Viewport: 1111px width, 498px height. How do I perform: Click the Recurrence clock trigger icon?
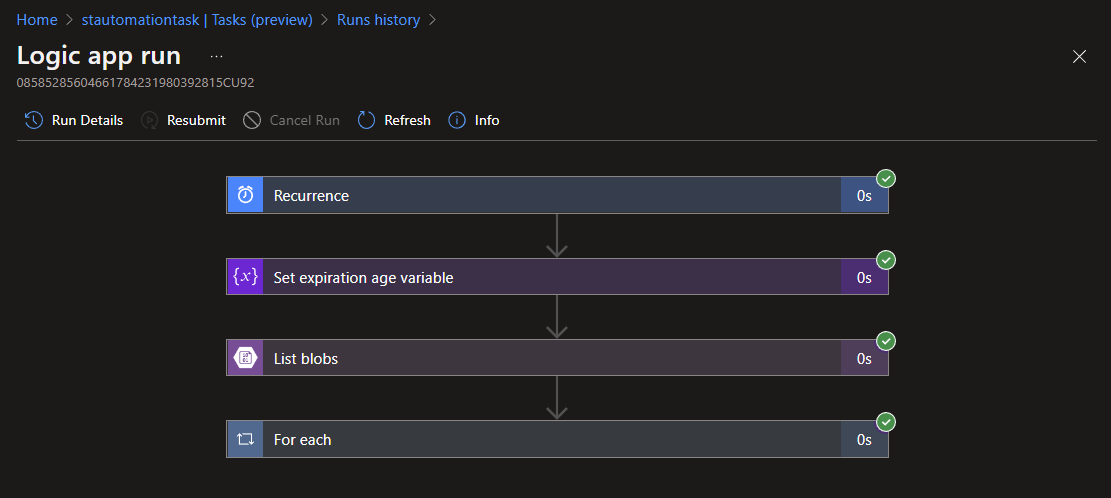(245, 196)
